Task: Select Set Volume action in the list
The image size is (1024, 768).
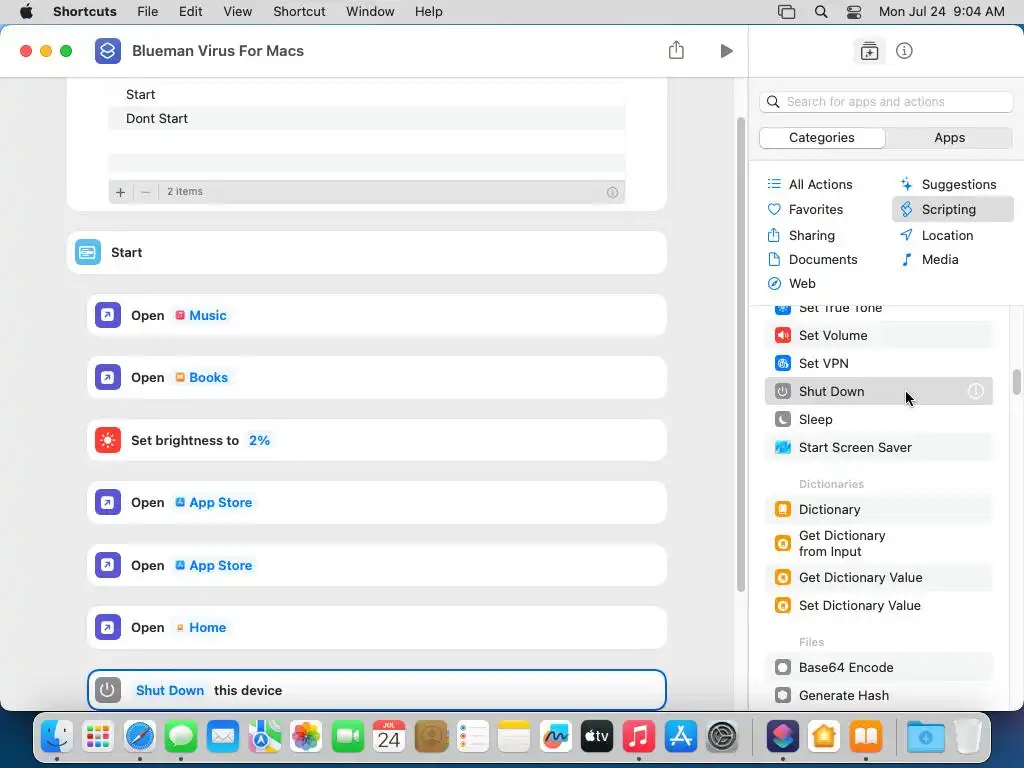Action: [878, 335]
